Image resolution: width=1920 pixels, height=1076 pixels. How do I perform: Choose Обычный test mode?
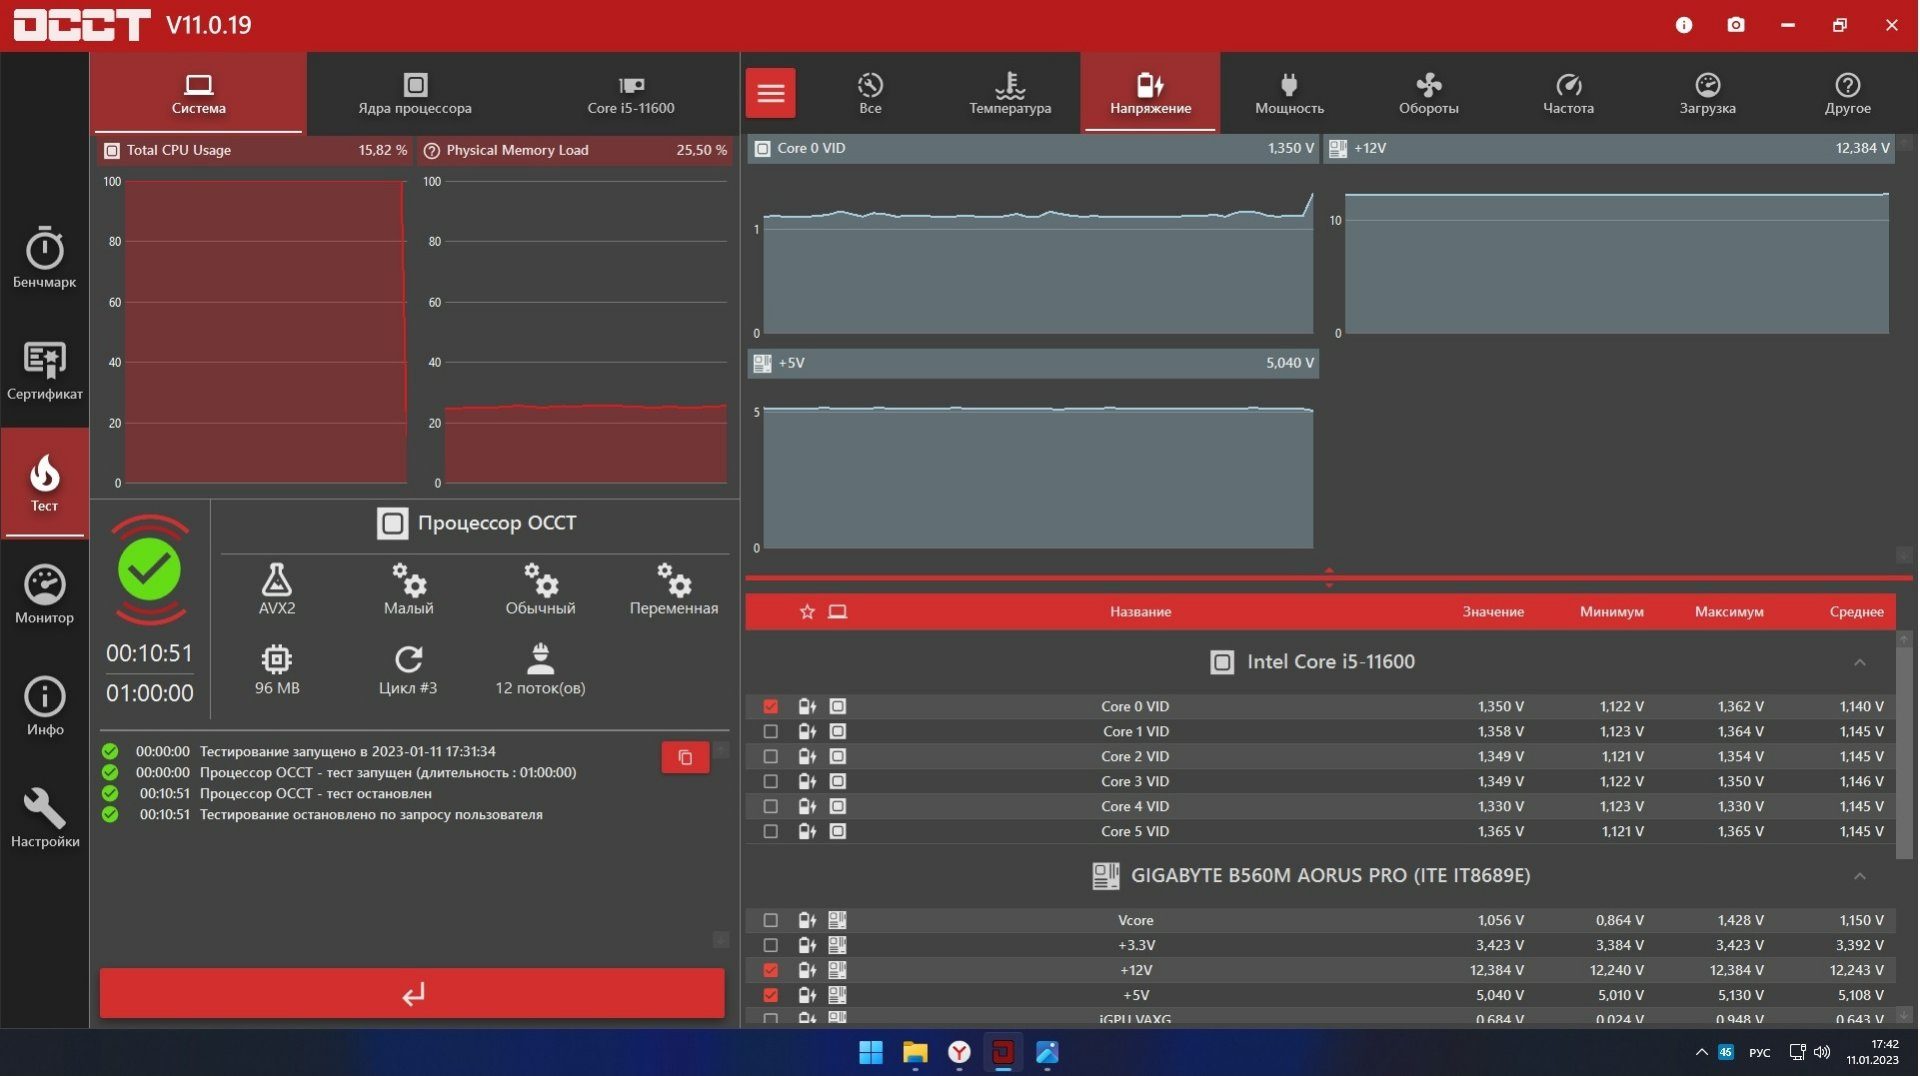[540, 588]
